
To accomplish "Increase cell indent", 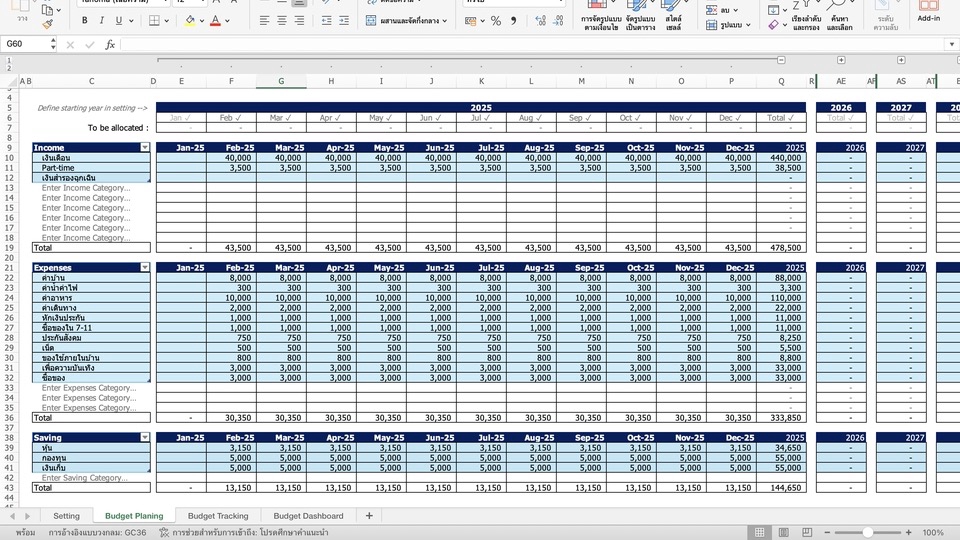I will point(344,20).
